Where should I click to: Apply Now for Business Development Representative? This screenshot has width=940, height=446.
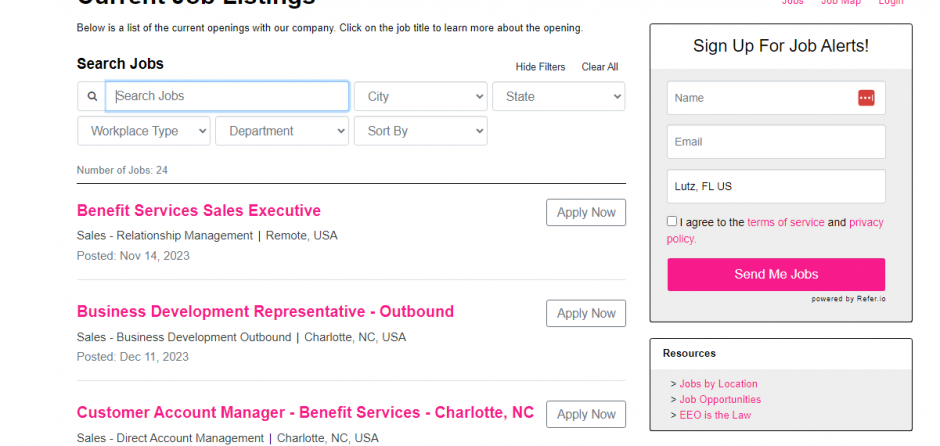pyautogui.click(x=586, y=314)
